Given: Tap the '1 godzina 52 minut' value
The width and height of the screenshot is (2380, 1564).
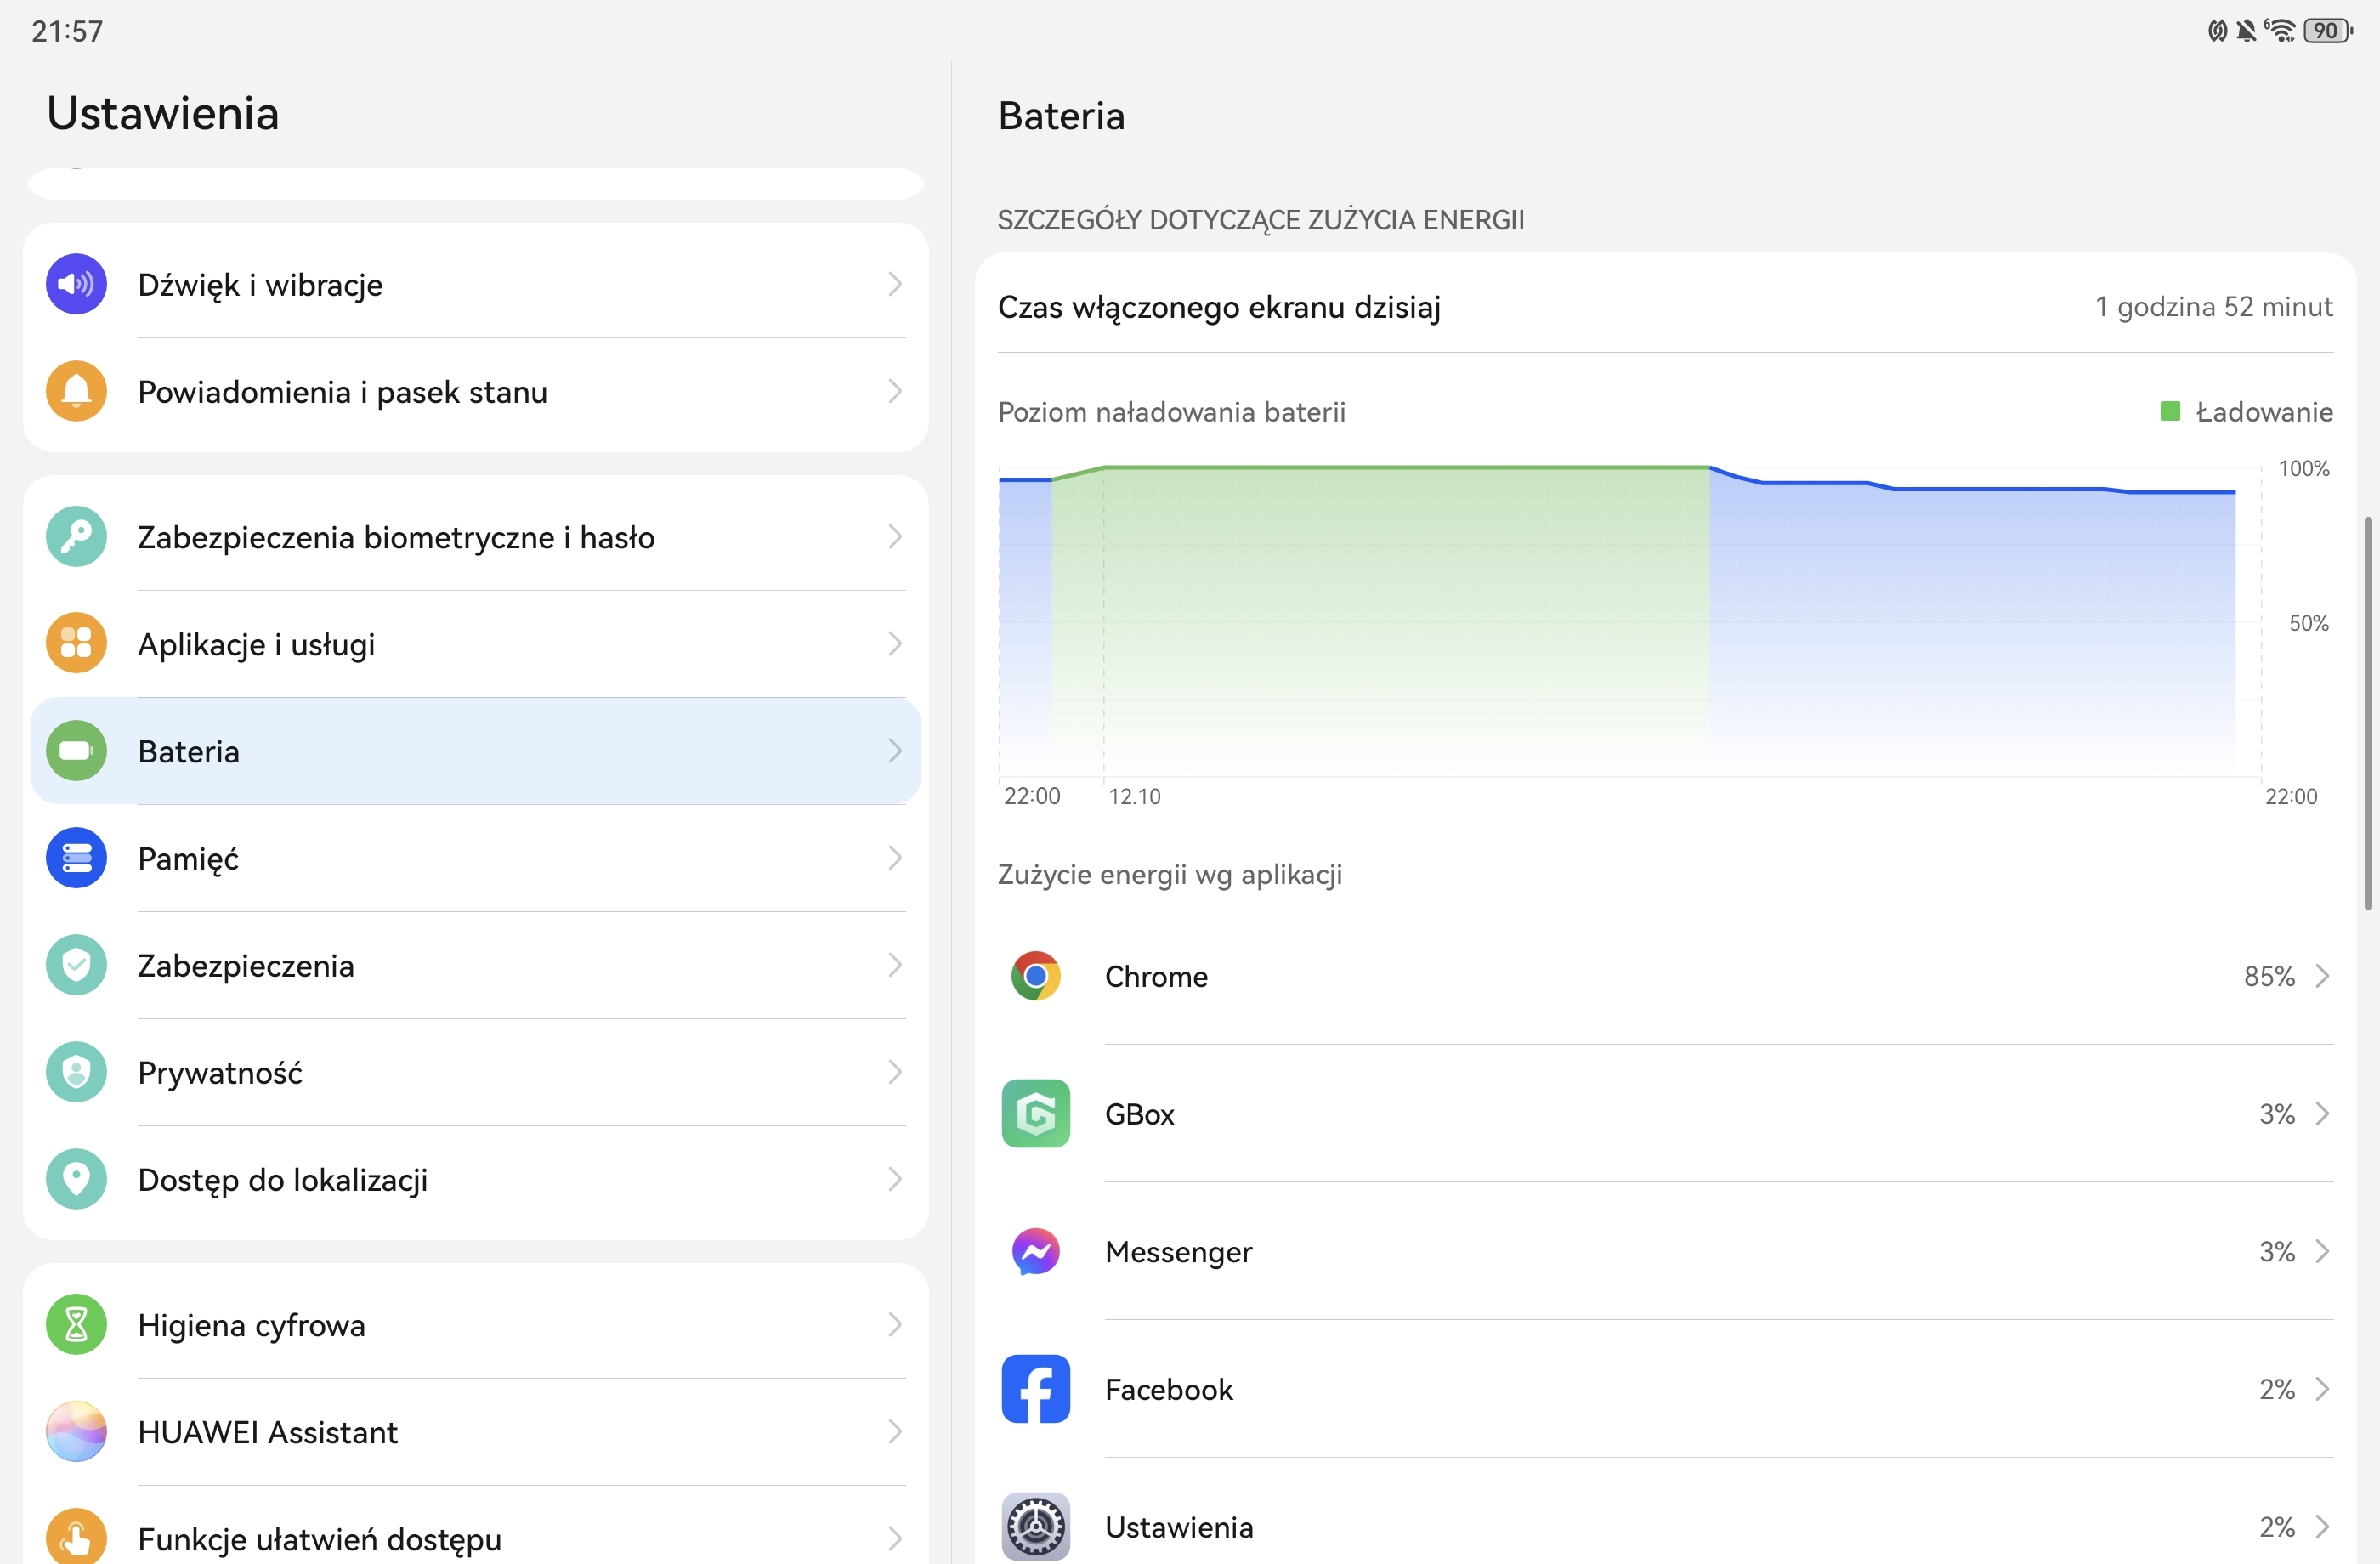Looking at the screenshot, I should pyautogui.click(x=2213, y=306).
